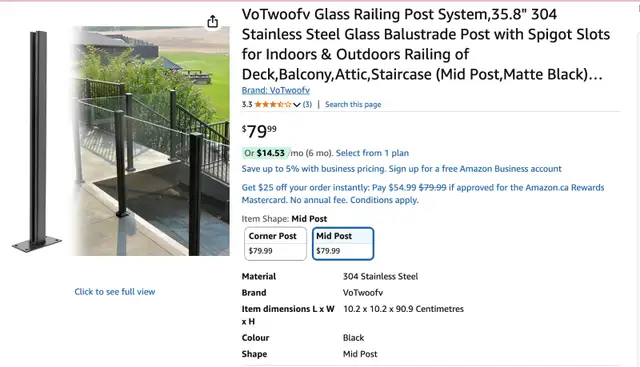Click the 3.3 rating number
This screenshot has height=367, width=640.
(x=247, y=105)
